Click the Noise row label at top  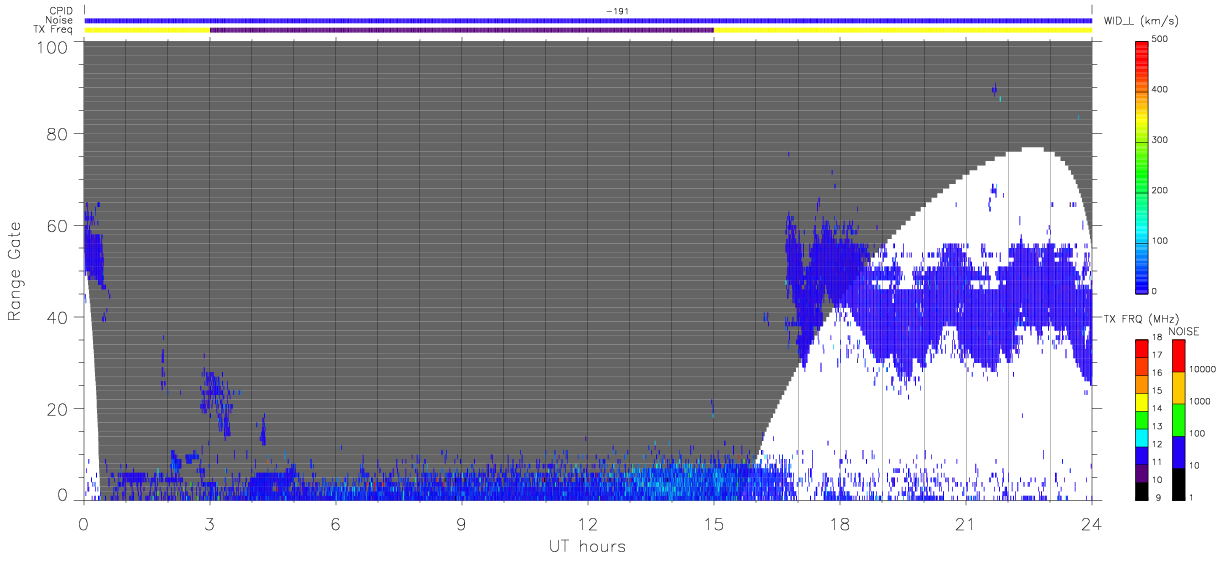59,21
